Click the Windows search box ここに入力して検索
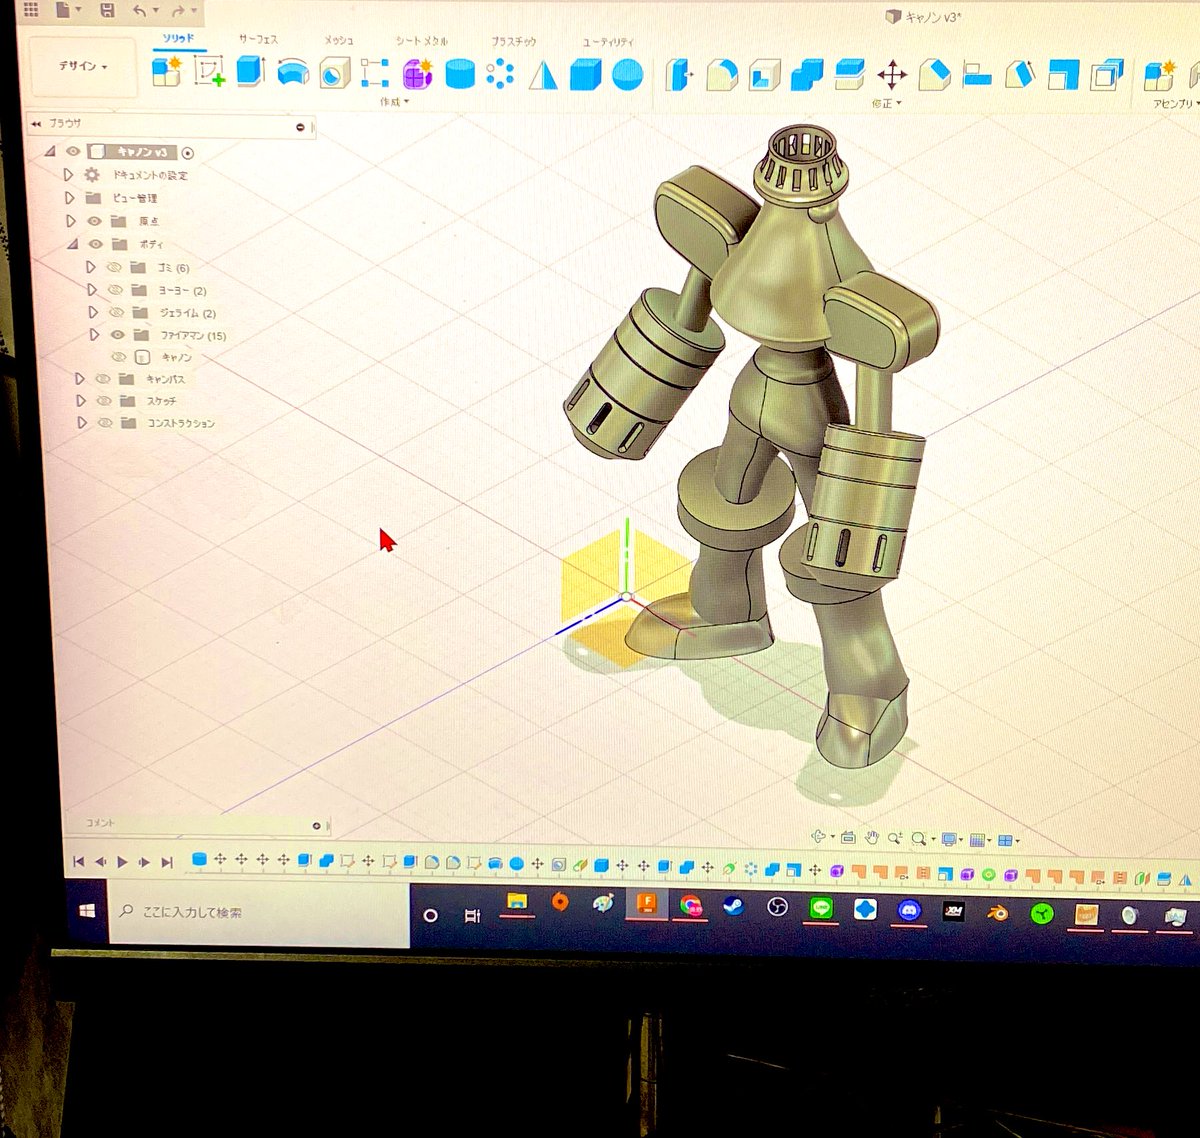The width and height of the screenshot is (1200, 1138). pos(260,912)
